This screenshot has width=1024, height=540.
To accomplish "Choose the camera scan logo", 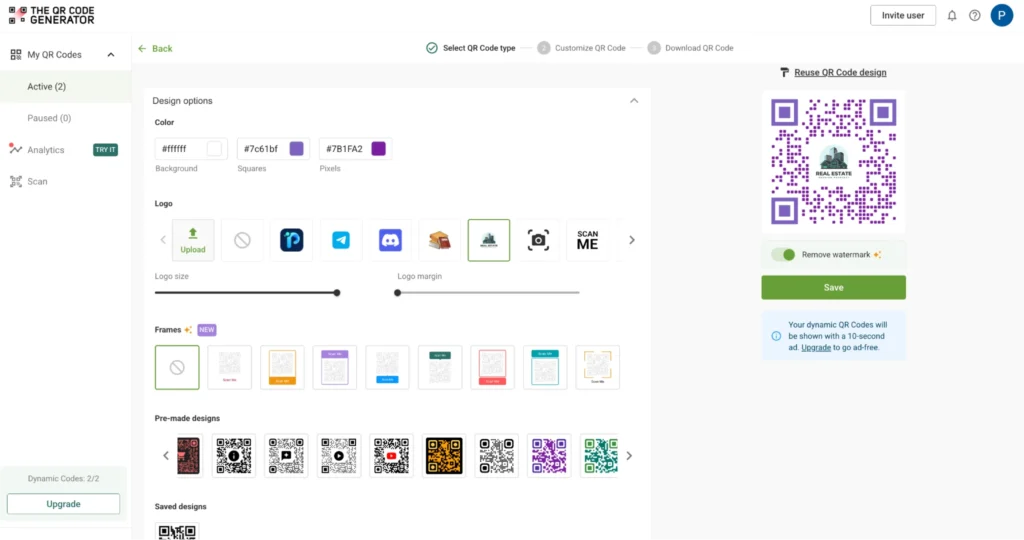I will 538,240.
